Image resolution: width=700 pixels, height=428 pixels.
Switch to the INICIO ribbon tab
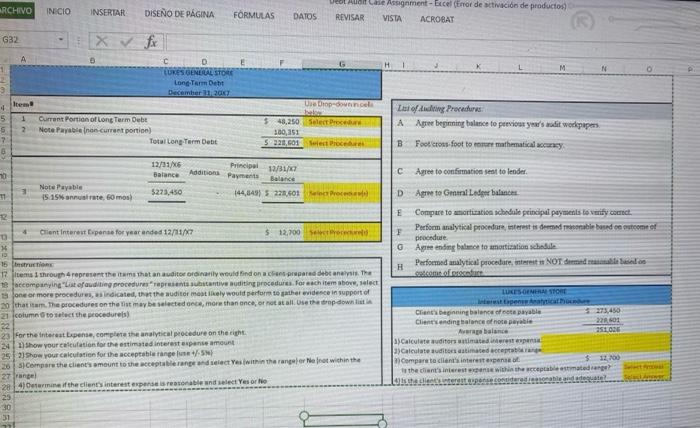58,12
